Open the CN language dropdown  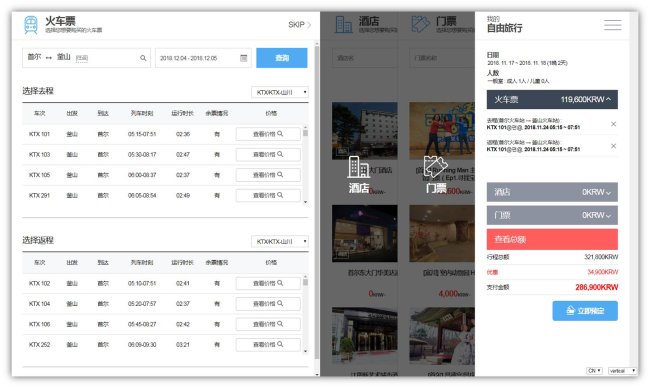pyautogui.click(x=594, y=371)
